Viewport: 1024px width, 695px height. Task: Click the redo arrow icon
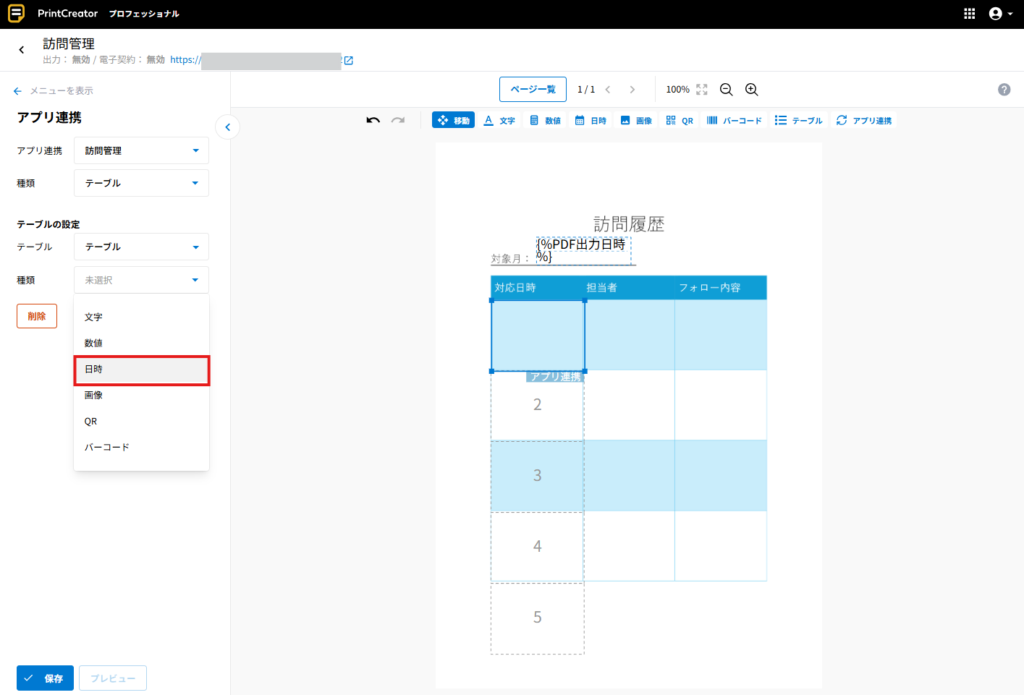pyautogui.click(x=398, y=120)
